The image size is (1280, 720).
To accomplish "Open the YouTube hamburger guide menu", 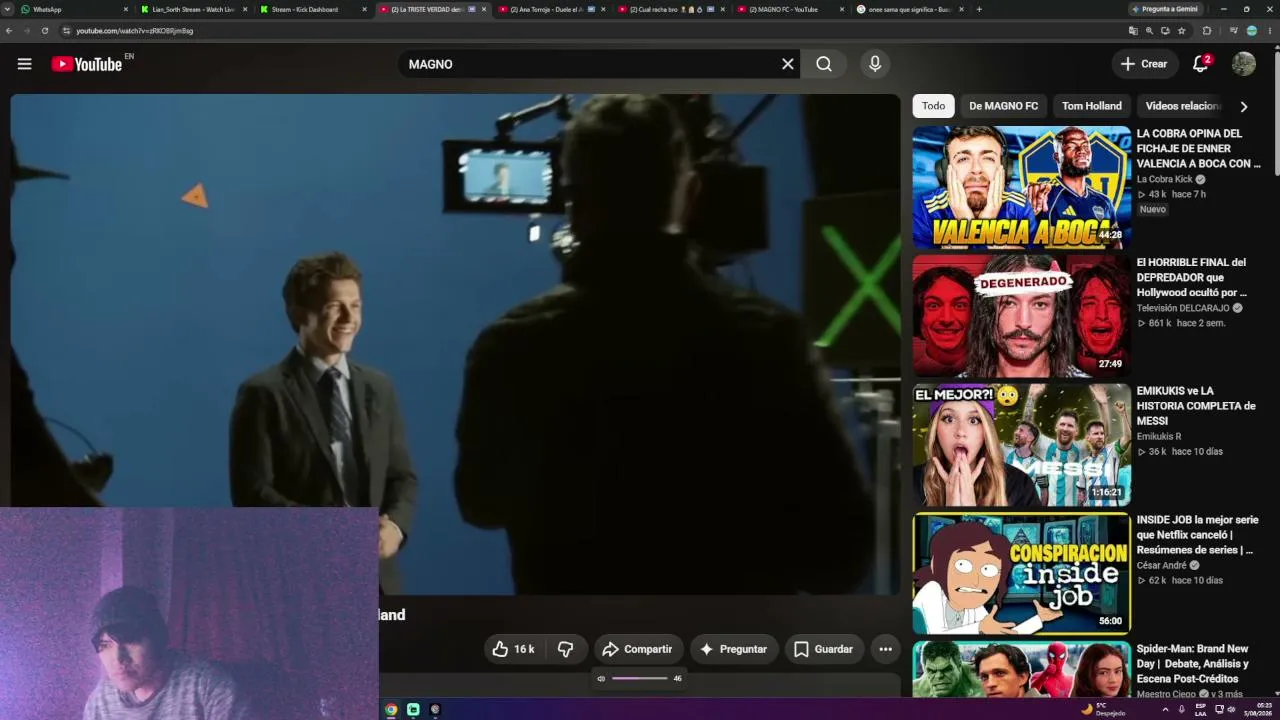I will (x=25, y=64).
